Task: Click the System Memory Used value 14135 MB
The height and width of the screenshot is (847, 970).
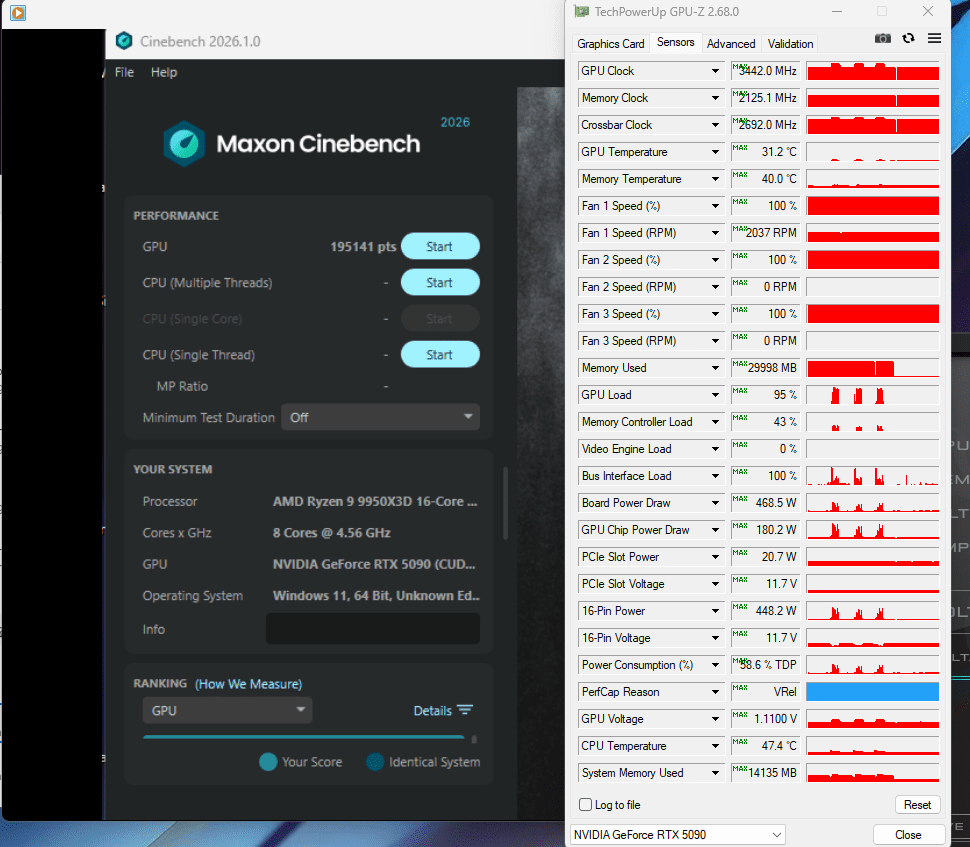Action: [x=772, y=773]
